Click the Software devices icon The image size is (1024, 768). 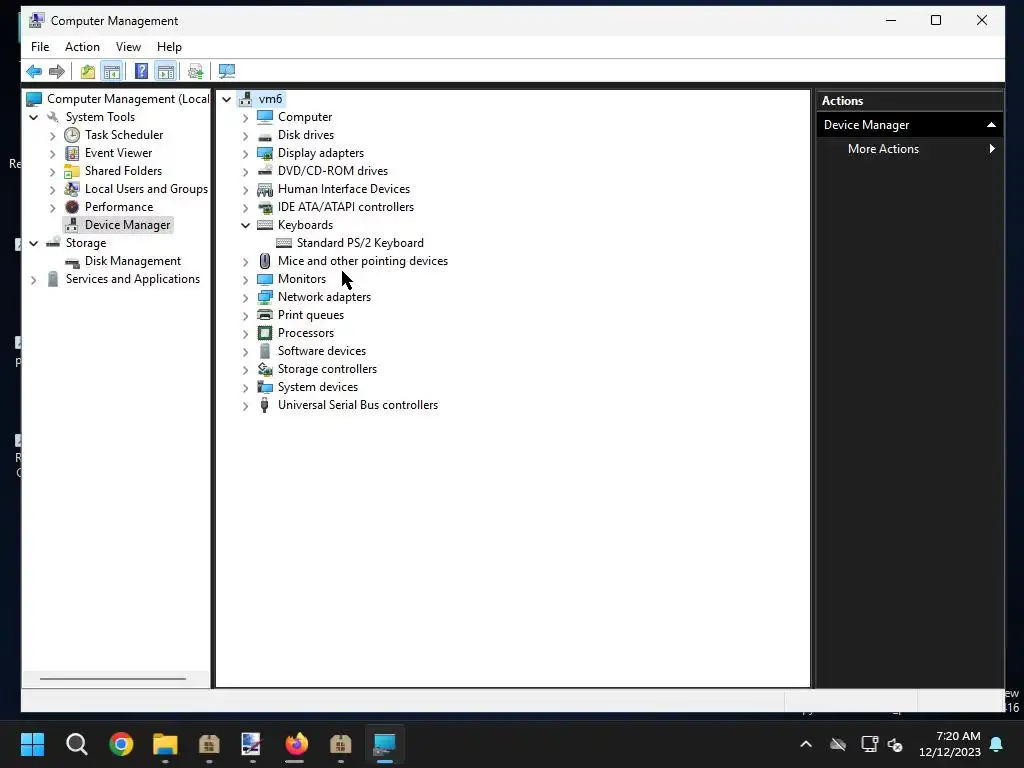coord(264,351)
